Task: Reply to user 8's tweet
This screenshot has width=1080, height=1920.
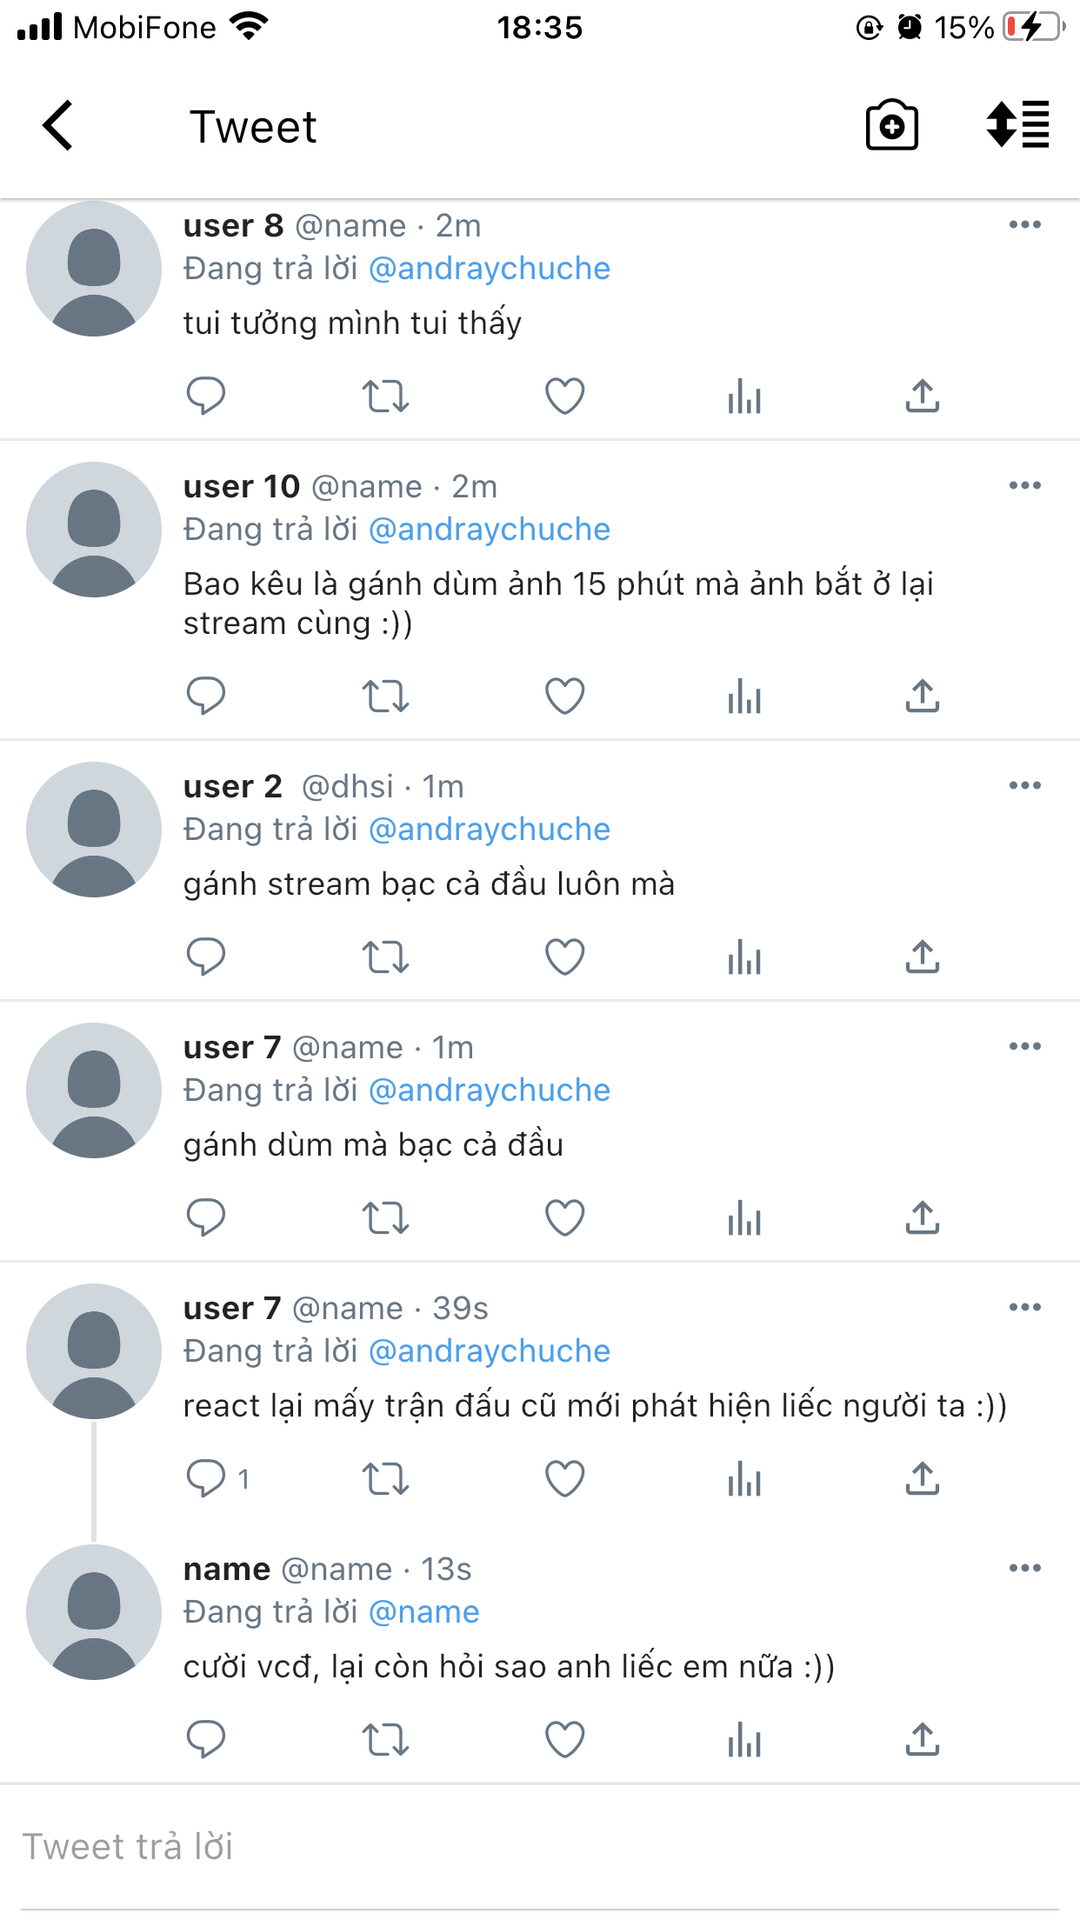Action: (x=206, y=396)
